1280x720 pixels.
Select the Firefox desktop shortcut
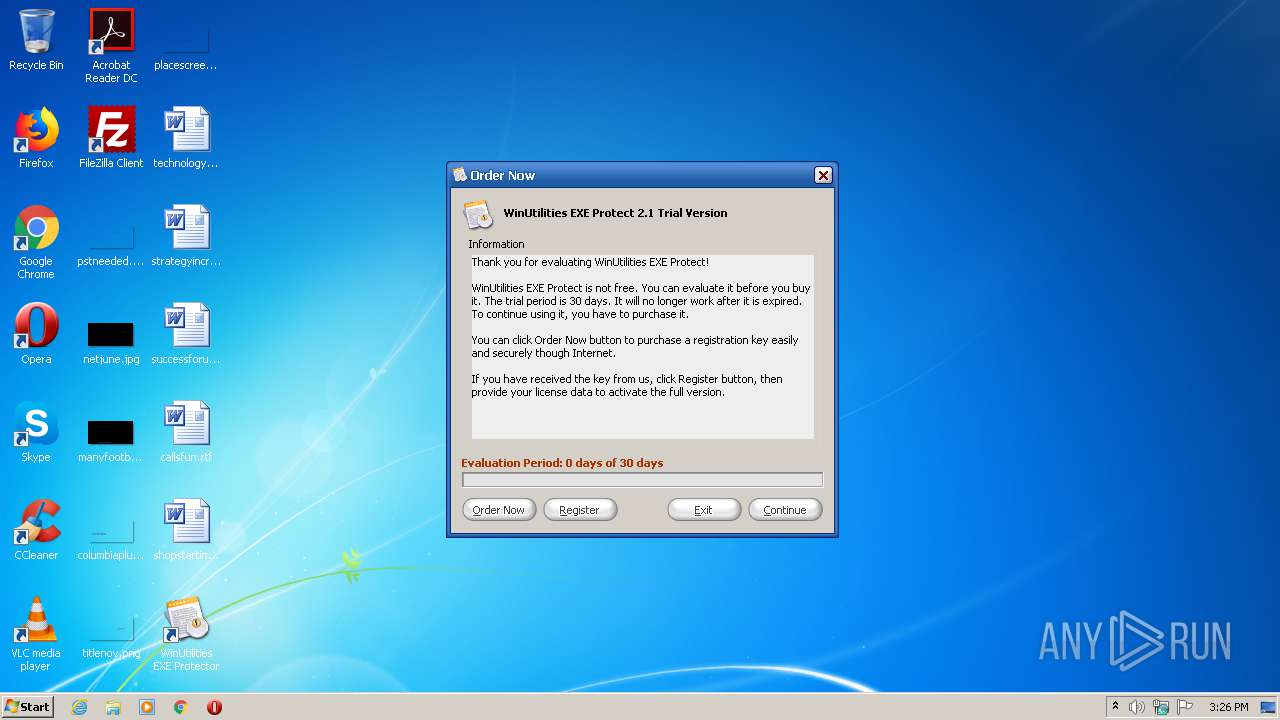(36, 138)
